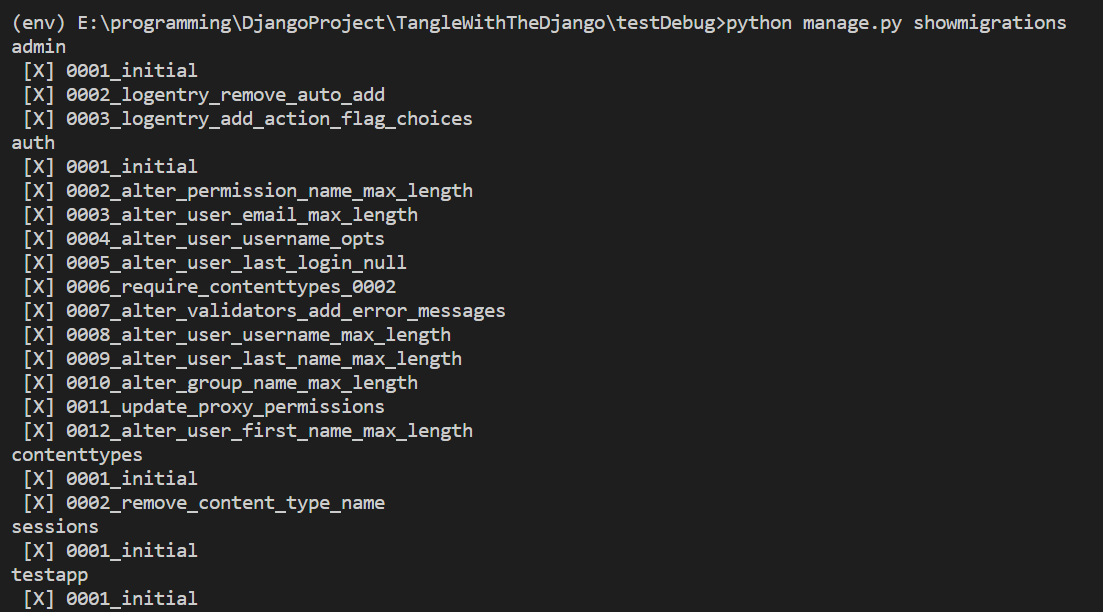1103x612 pixels.
Task: Click the testapp app heading
Action: 49,575
